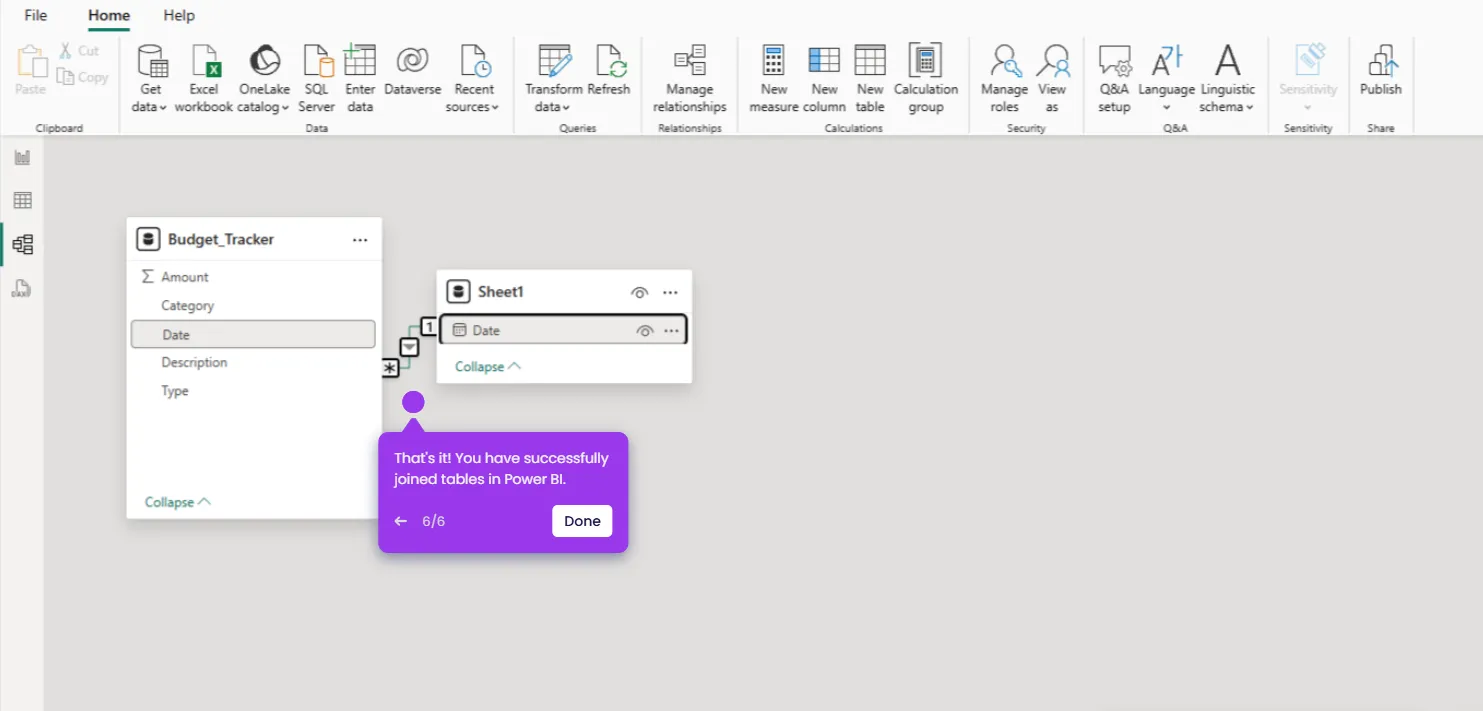This screenshot has width=1483, height=711.
Task: Collapse the Budget_Tracker table card
Action: point(178,502)
